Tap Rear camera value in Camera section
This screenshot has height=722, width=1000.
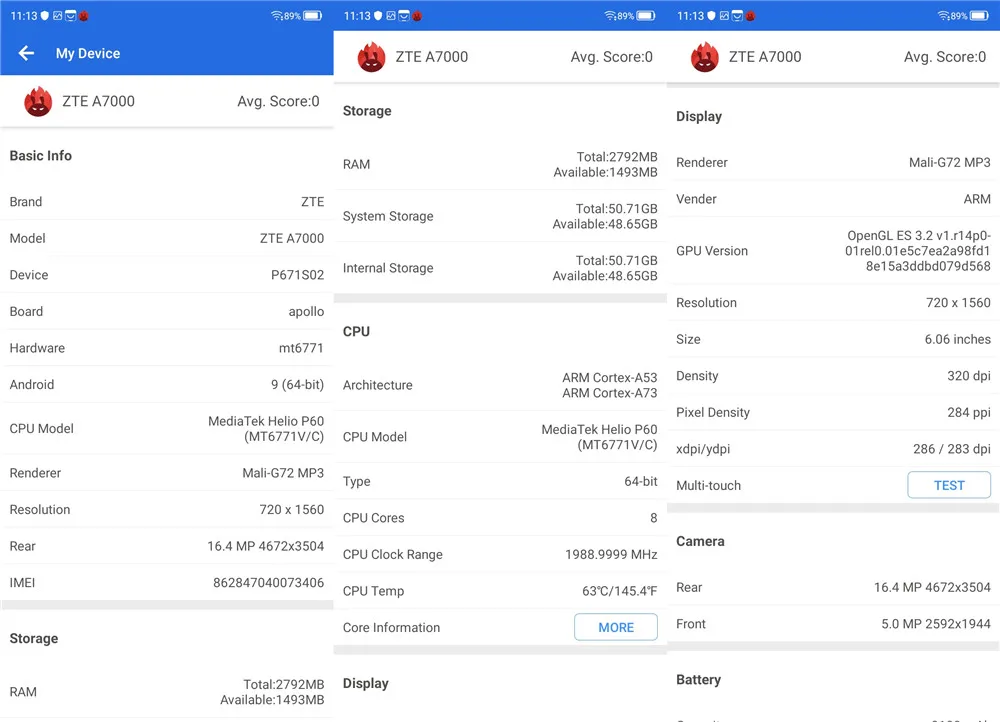coord(932,587)
